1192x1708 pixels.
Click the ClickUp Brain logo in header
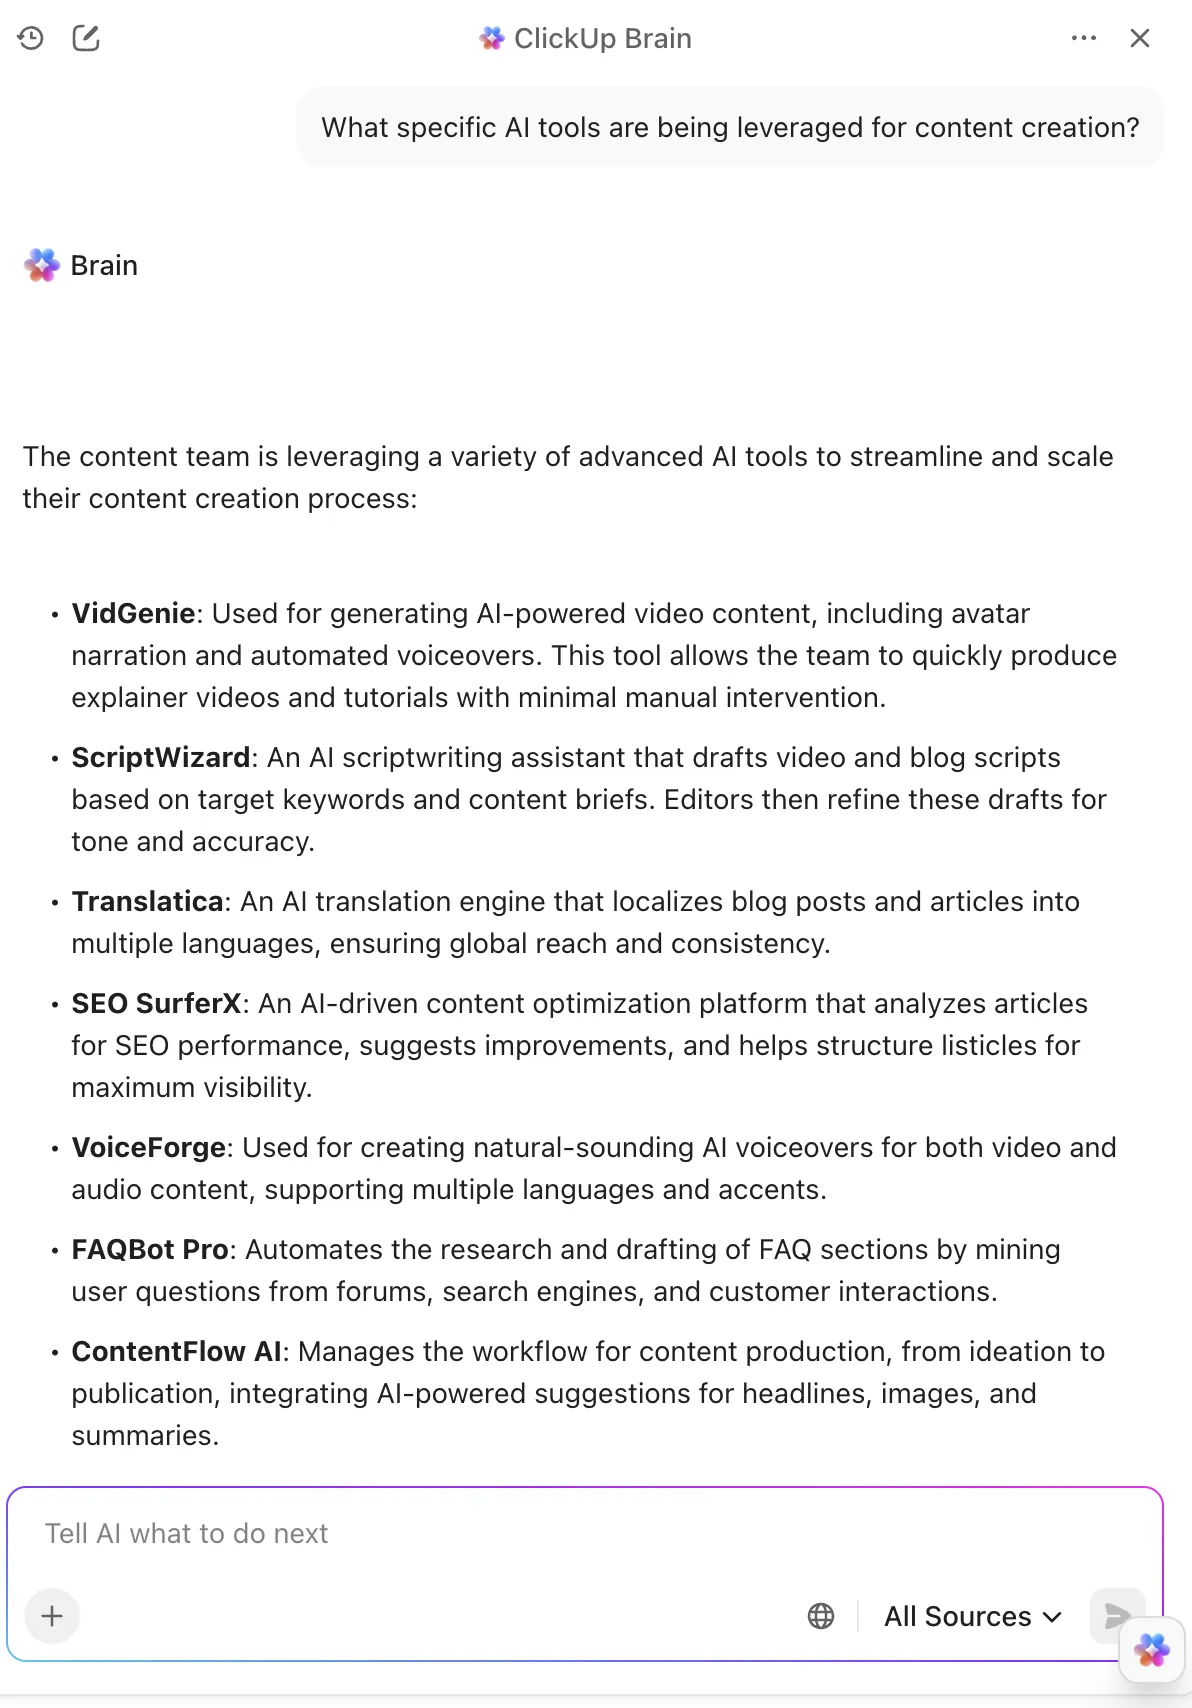tap(491, 38)
